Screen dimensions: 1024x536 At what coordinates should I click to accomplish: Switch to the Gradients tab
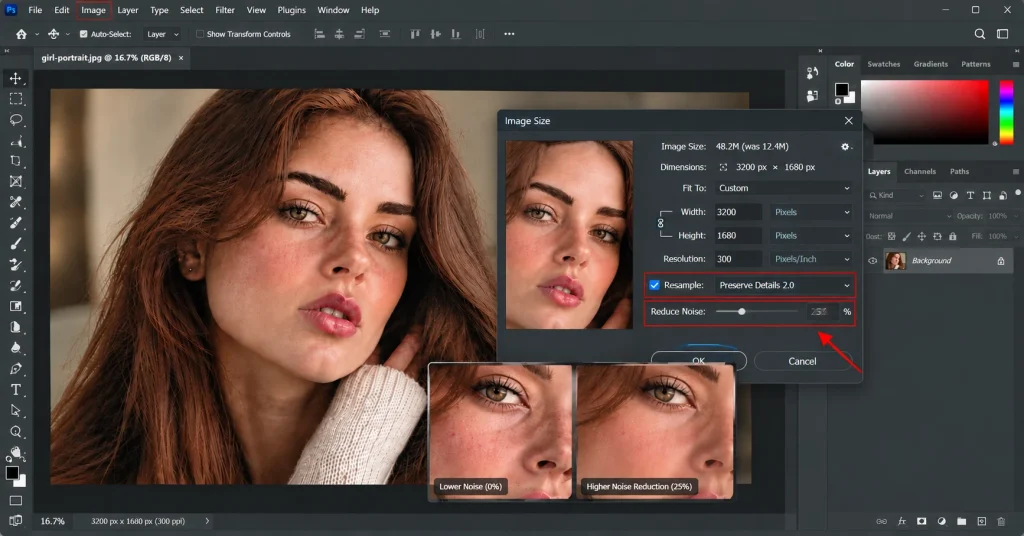pos(931,64)
